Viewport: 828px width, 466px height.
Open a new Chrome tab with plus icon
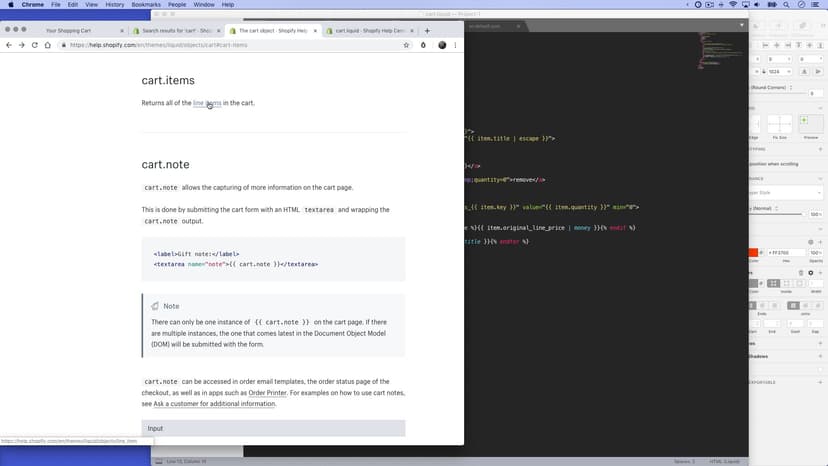click(x=427, y=30)
